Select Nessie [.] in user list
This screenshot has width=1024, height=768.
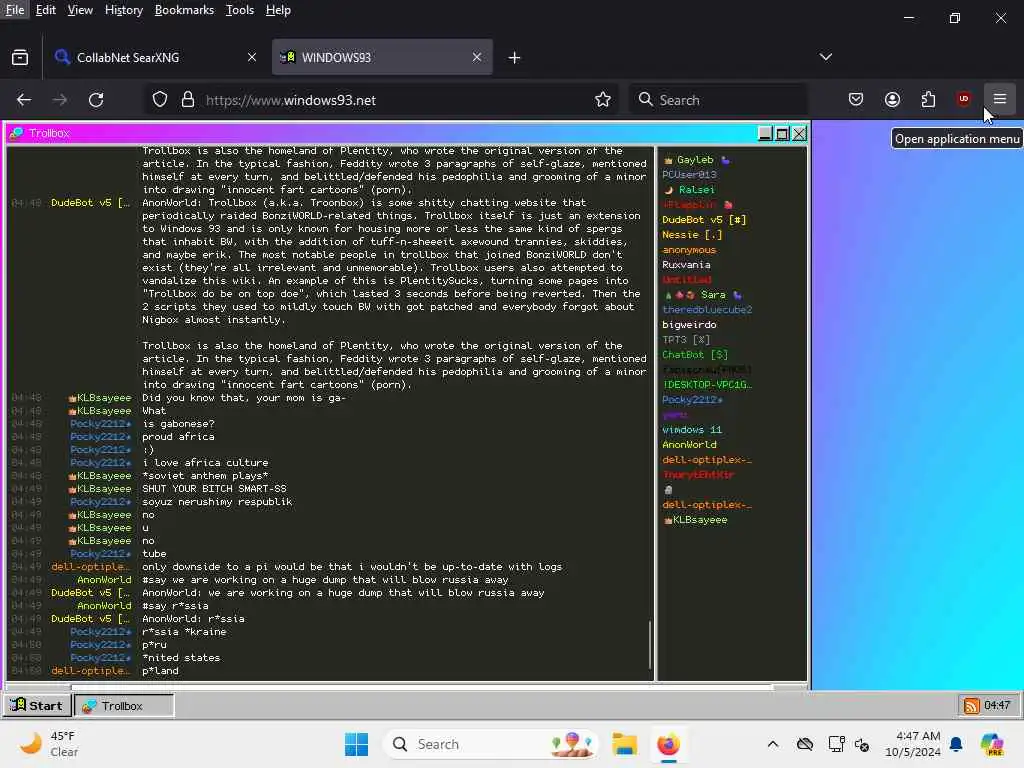pos(692,234)
